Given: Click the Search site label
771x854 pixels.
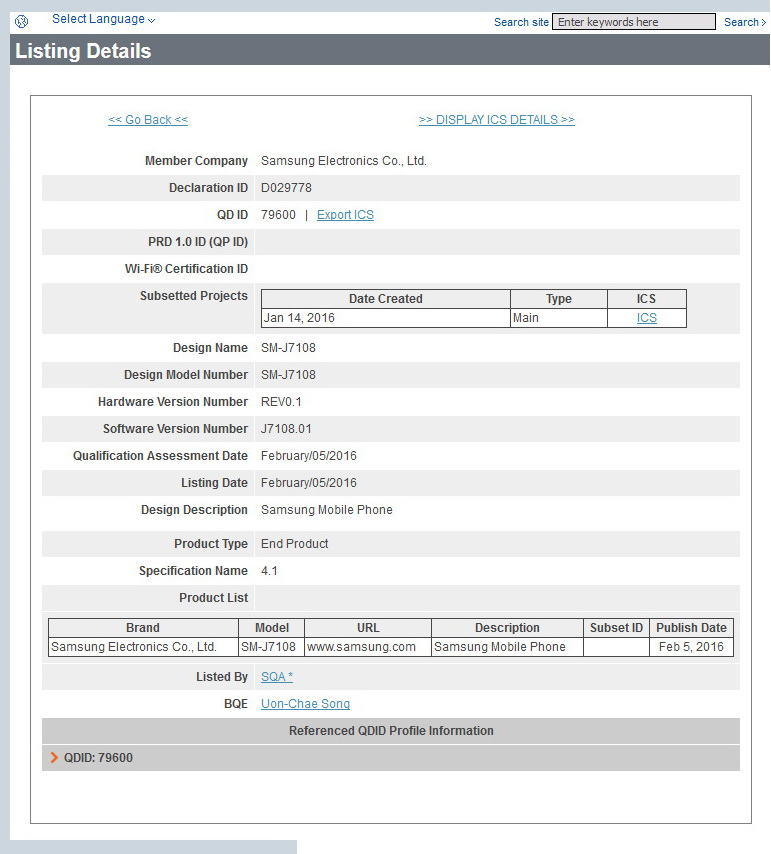Looking at the screenshot, I should pos(521,22).
